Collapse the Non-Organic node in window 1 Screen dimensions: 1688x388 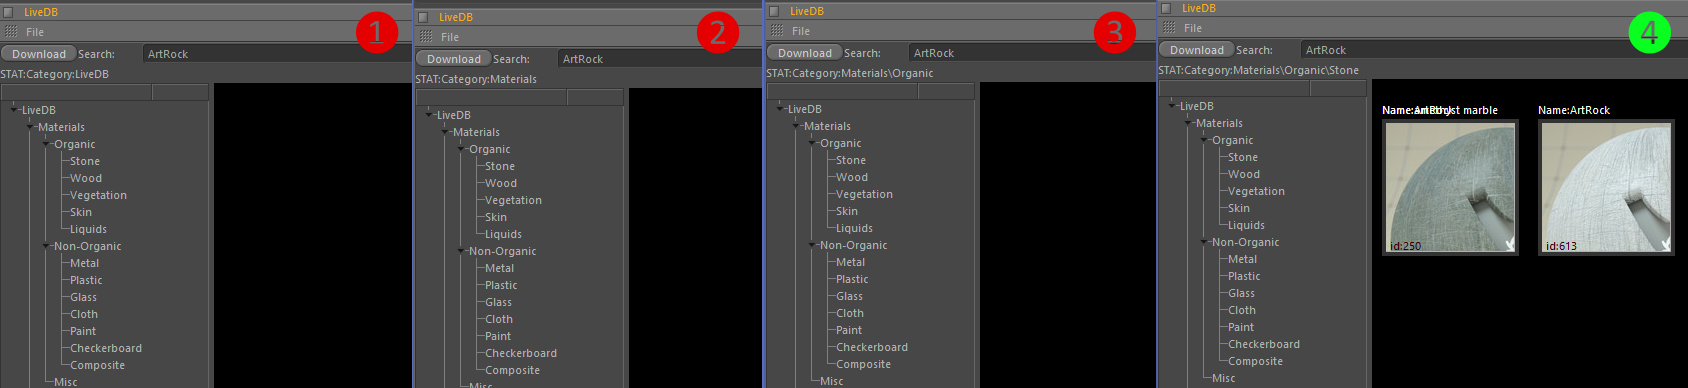click(x=46, y=246)
